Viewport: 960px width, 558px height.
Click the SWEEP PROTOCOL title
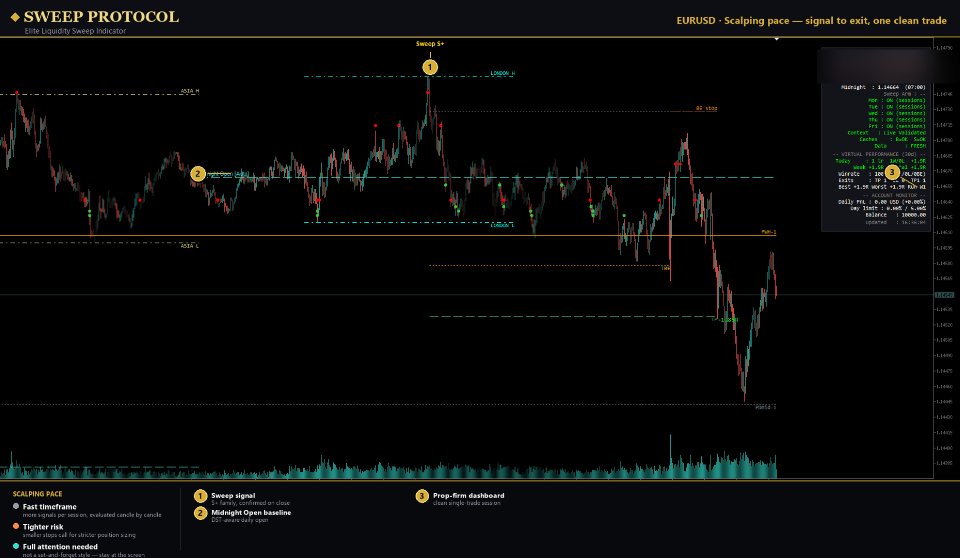coord(101,17)
